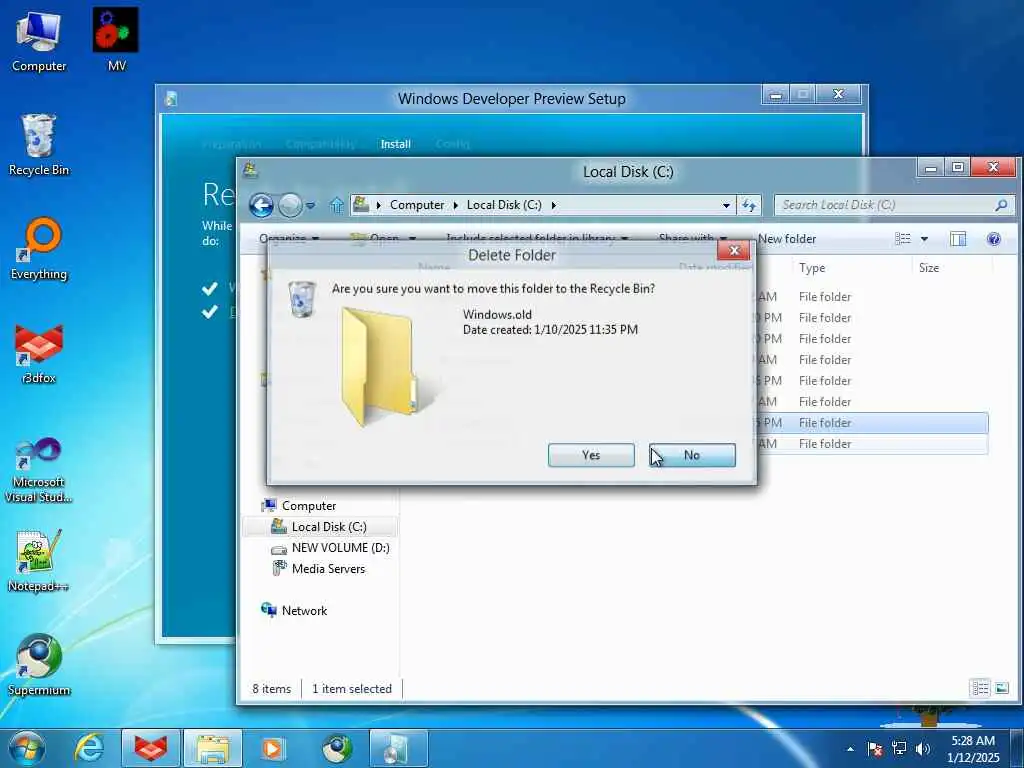Screen dimensions: 1024x768
Task: Go forward in Local Disk explorer
Action: pyautogui.click(x=290, y=206)
